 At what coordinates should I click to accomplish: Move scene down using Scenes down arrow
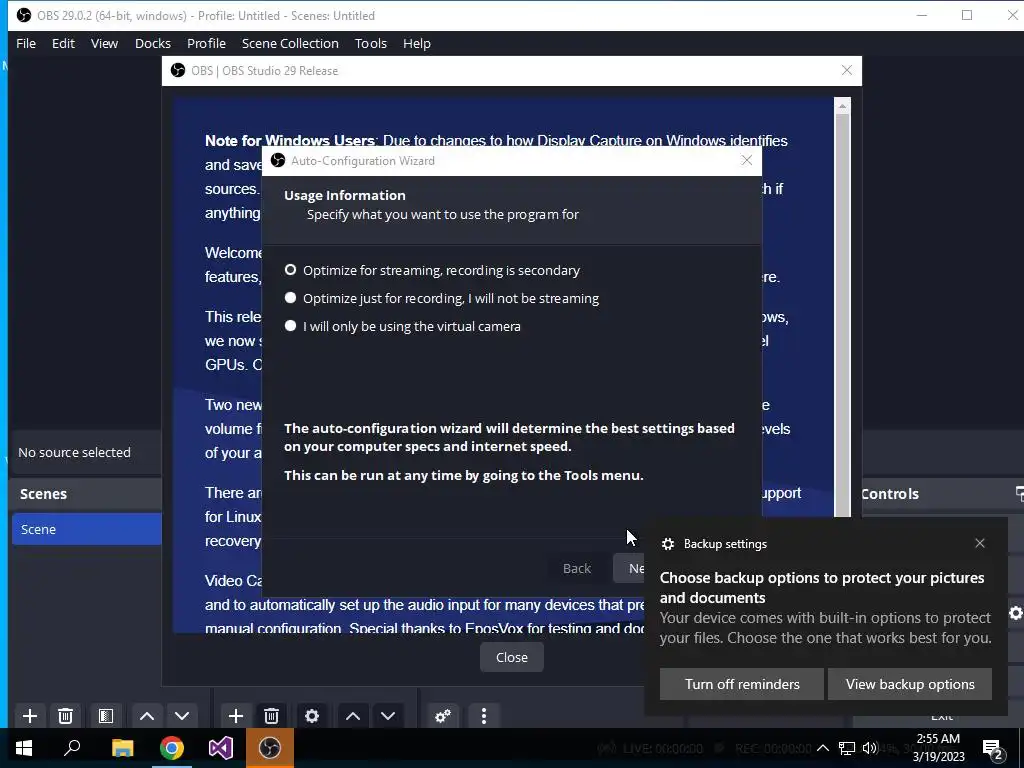(x=182, y=716)
